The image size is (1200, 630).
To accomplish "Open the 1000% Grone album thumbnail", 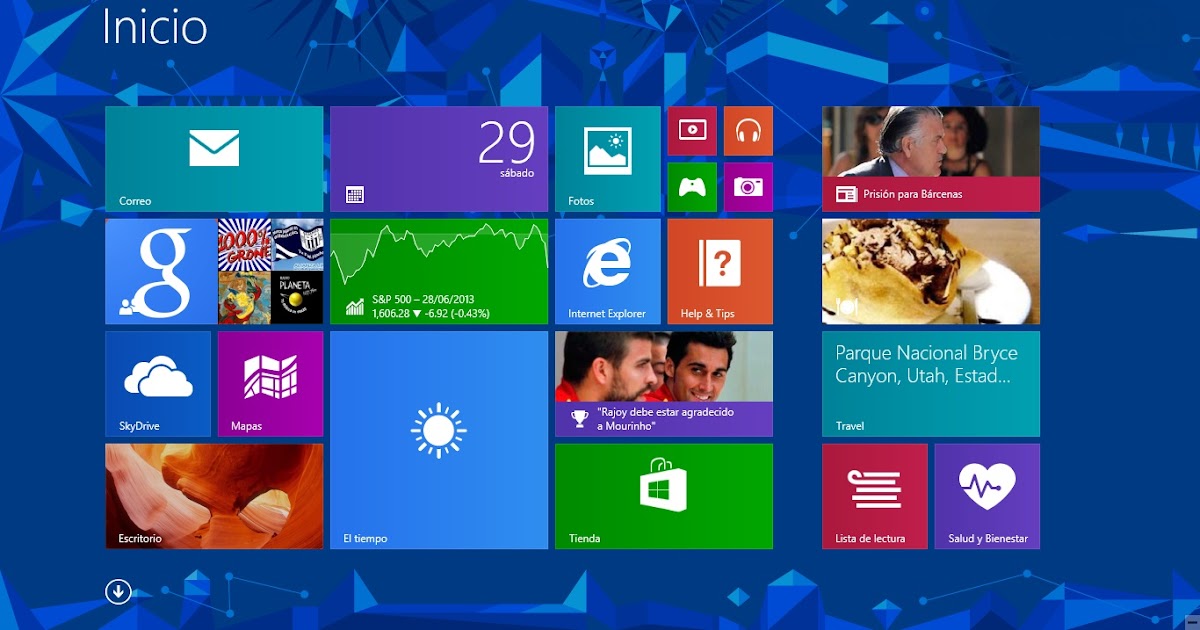I will pyautogui.click(x=244, y=245).
